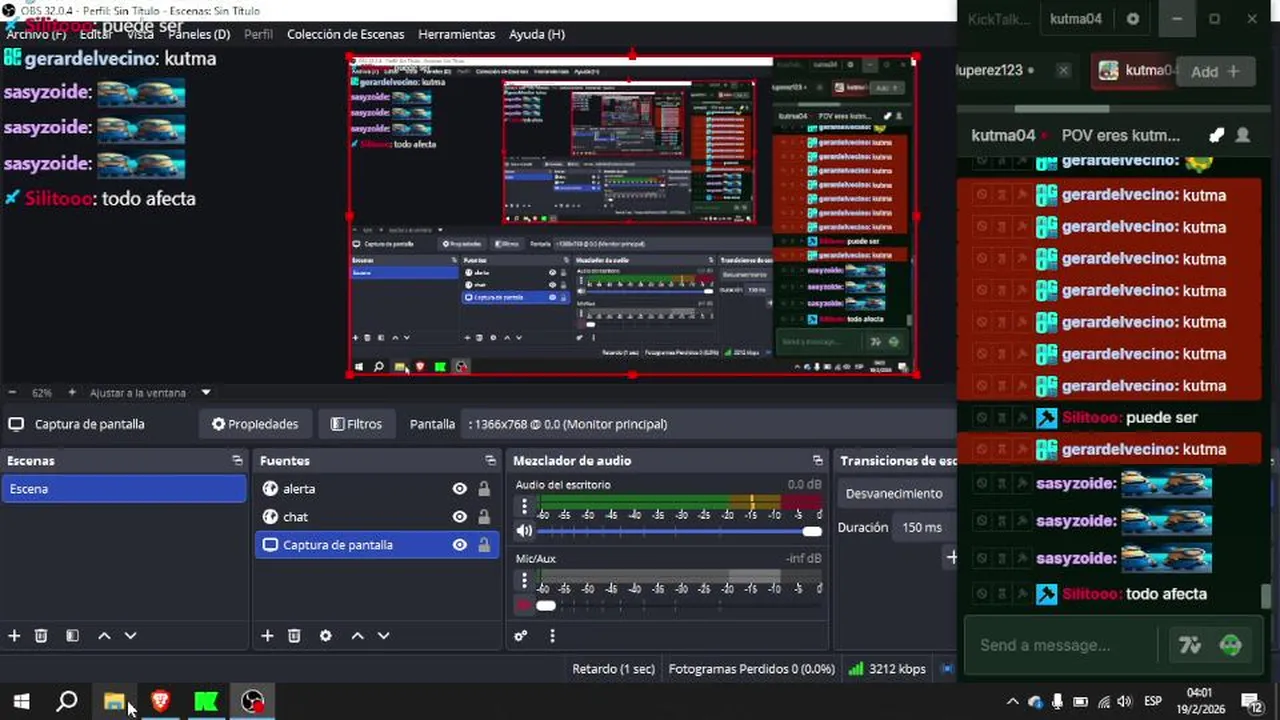Image resolution: width=1280 pixels, height=720 pixels.
Task: Open Windows notification center
Action: point(1251,701)
